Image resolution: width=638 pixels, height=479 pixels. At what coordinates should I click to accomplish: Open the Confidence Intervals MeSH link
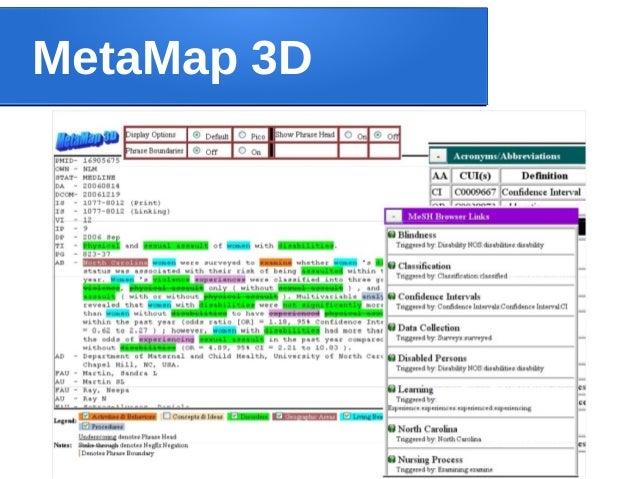point(439,296)
